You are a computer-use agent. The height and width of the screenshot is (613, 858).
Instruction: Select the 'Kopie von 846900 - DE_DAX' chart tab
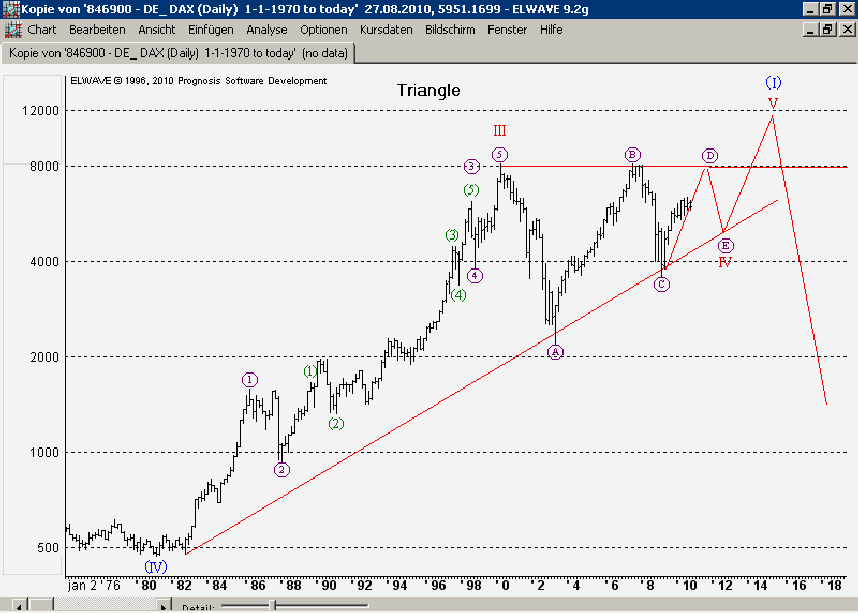coord(178,53)
